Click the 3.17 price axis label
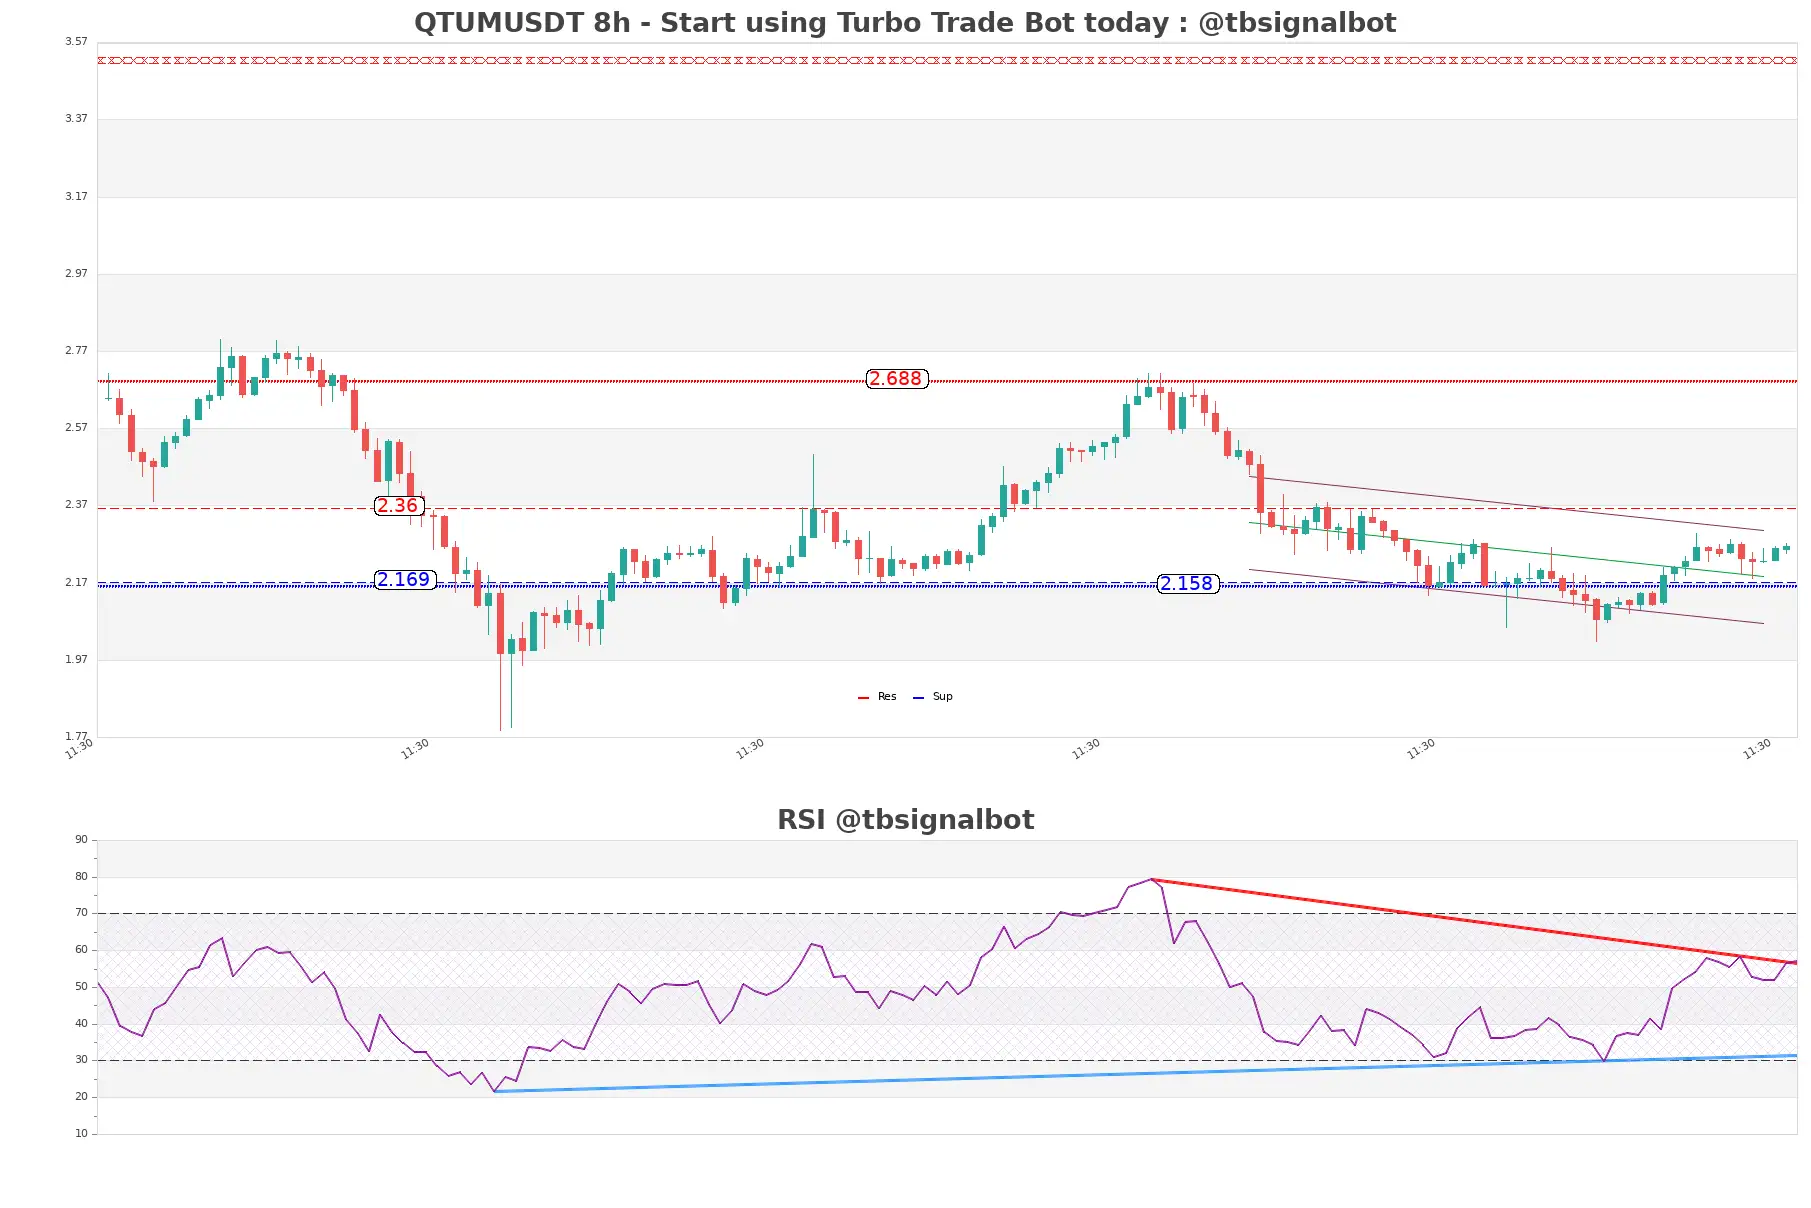The image size is (1811, 1208). click(76, 197)
